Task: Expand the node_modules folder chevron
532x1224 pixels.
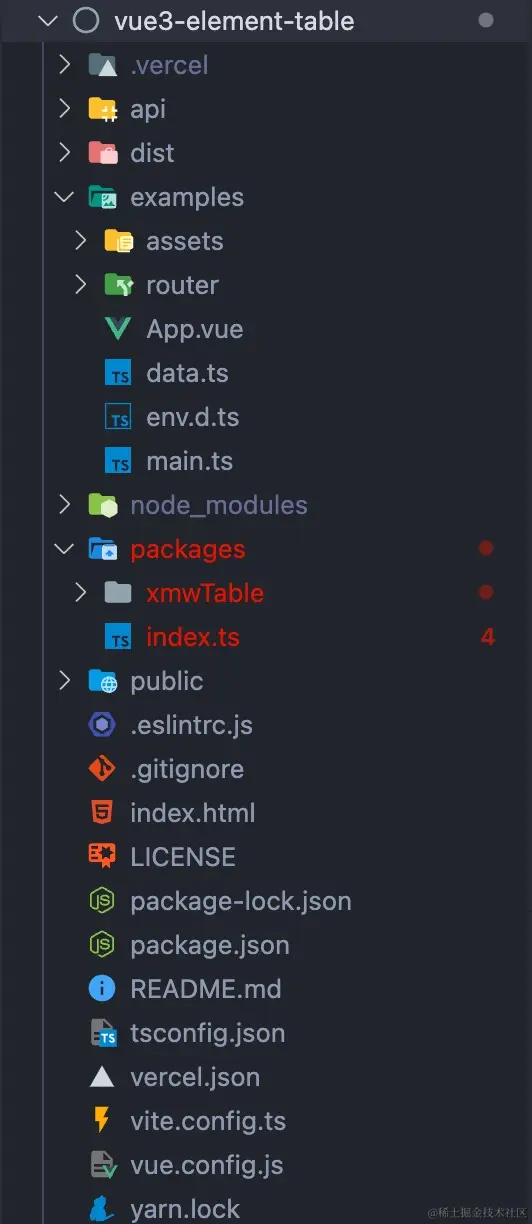Action: click(x=65, y=505)
